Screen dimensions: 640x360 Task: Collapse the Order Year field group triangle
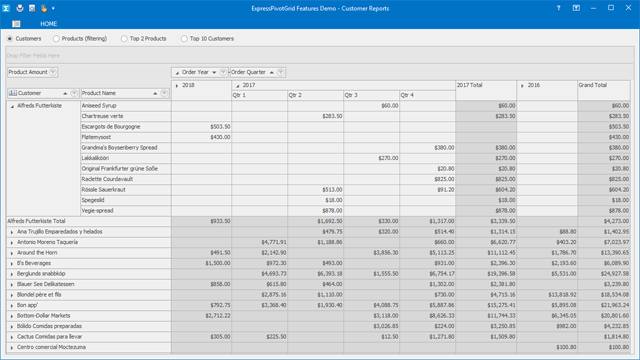coord(177,73)
